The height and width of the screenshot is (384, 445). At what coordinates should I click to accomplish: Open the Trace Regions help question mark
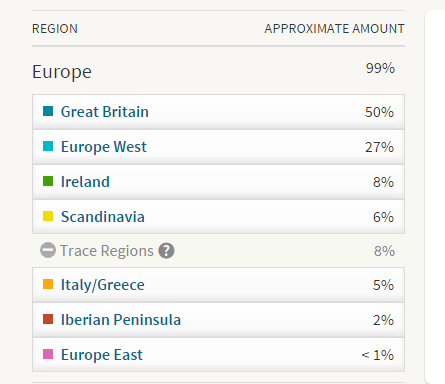pyautogui.click(x=166, y=251)
